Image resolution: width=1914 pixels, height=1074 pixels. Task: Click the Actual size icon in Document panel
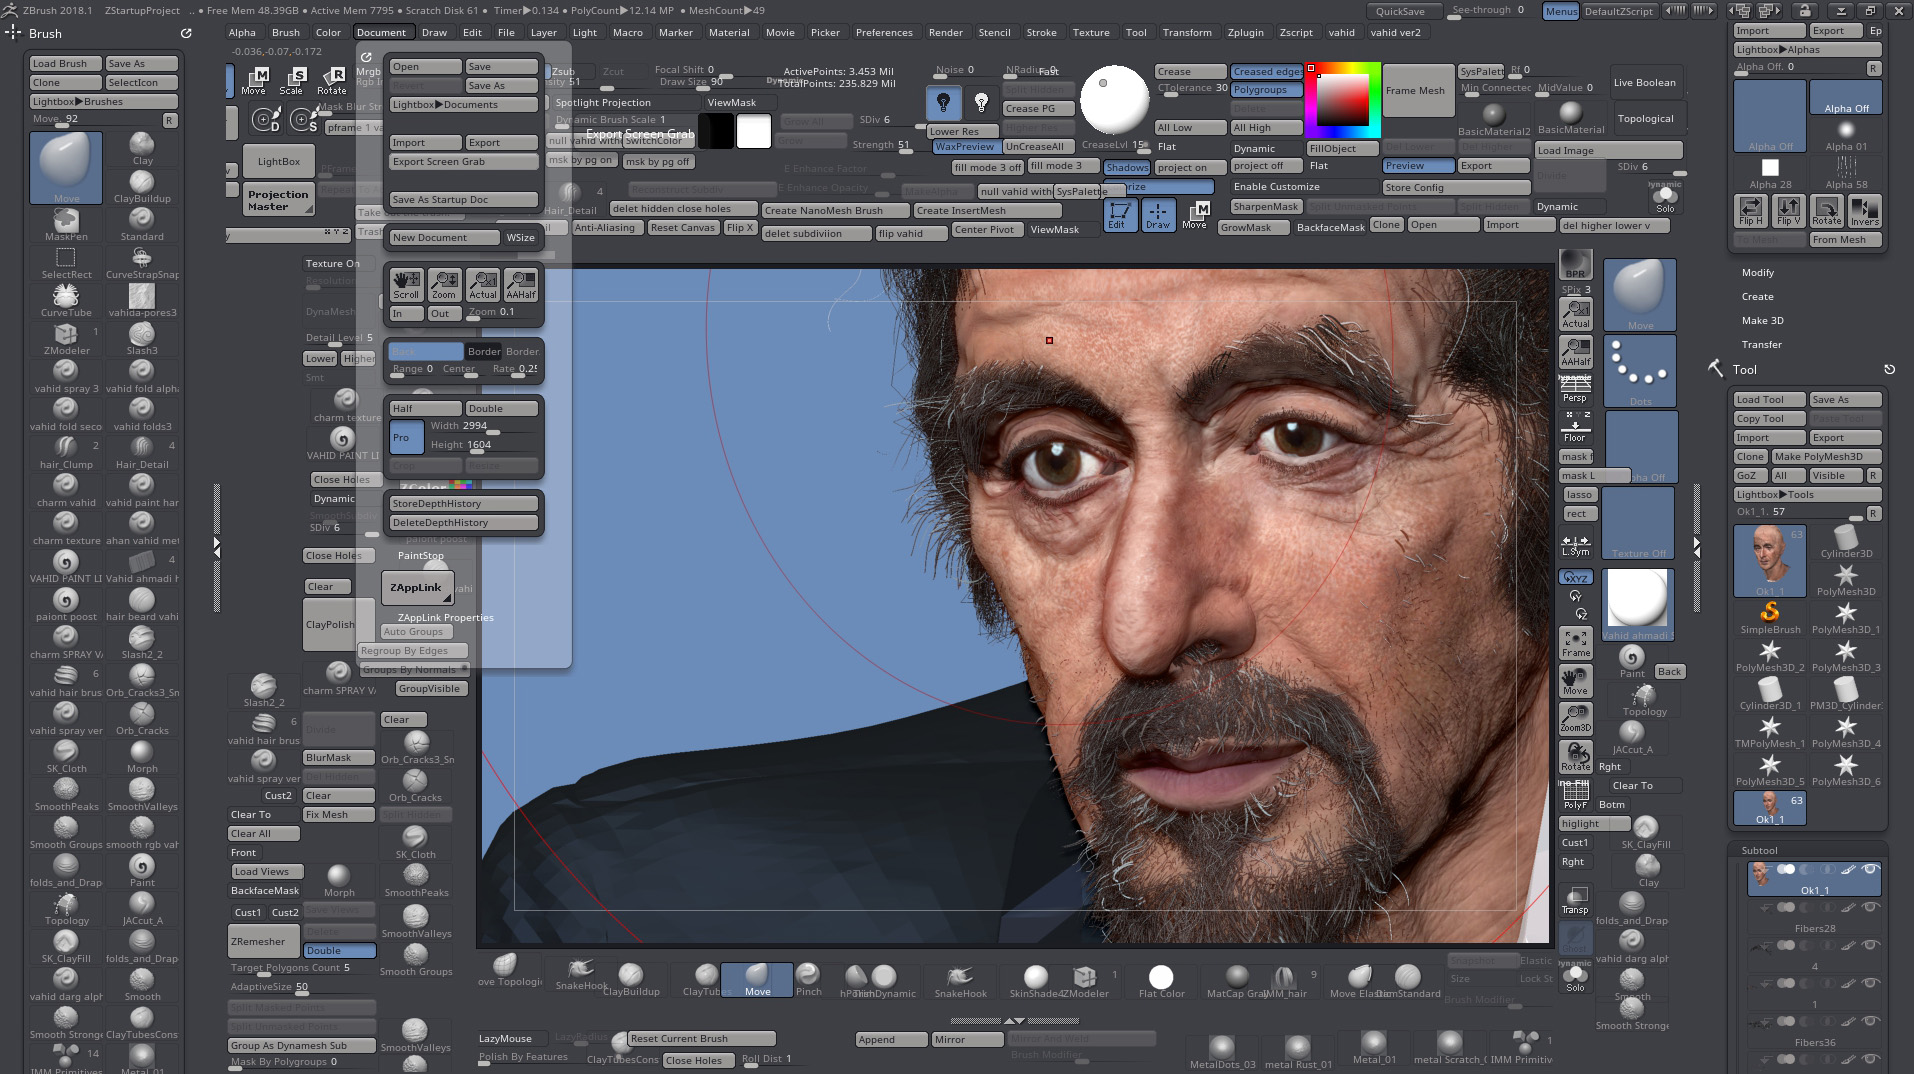tap(482, 285)
